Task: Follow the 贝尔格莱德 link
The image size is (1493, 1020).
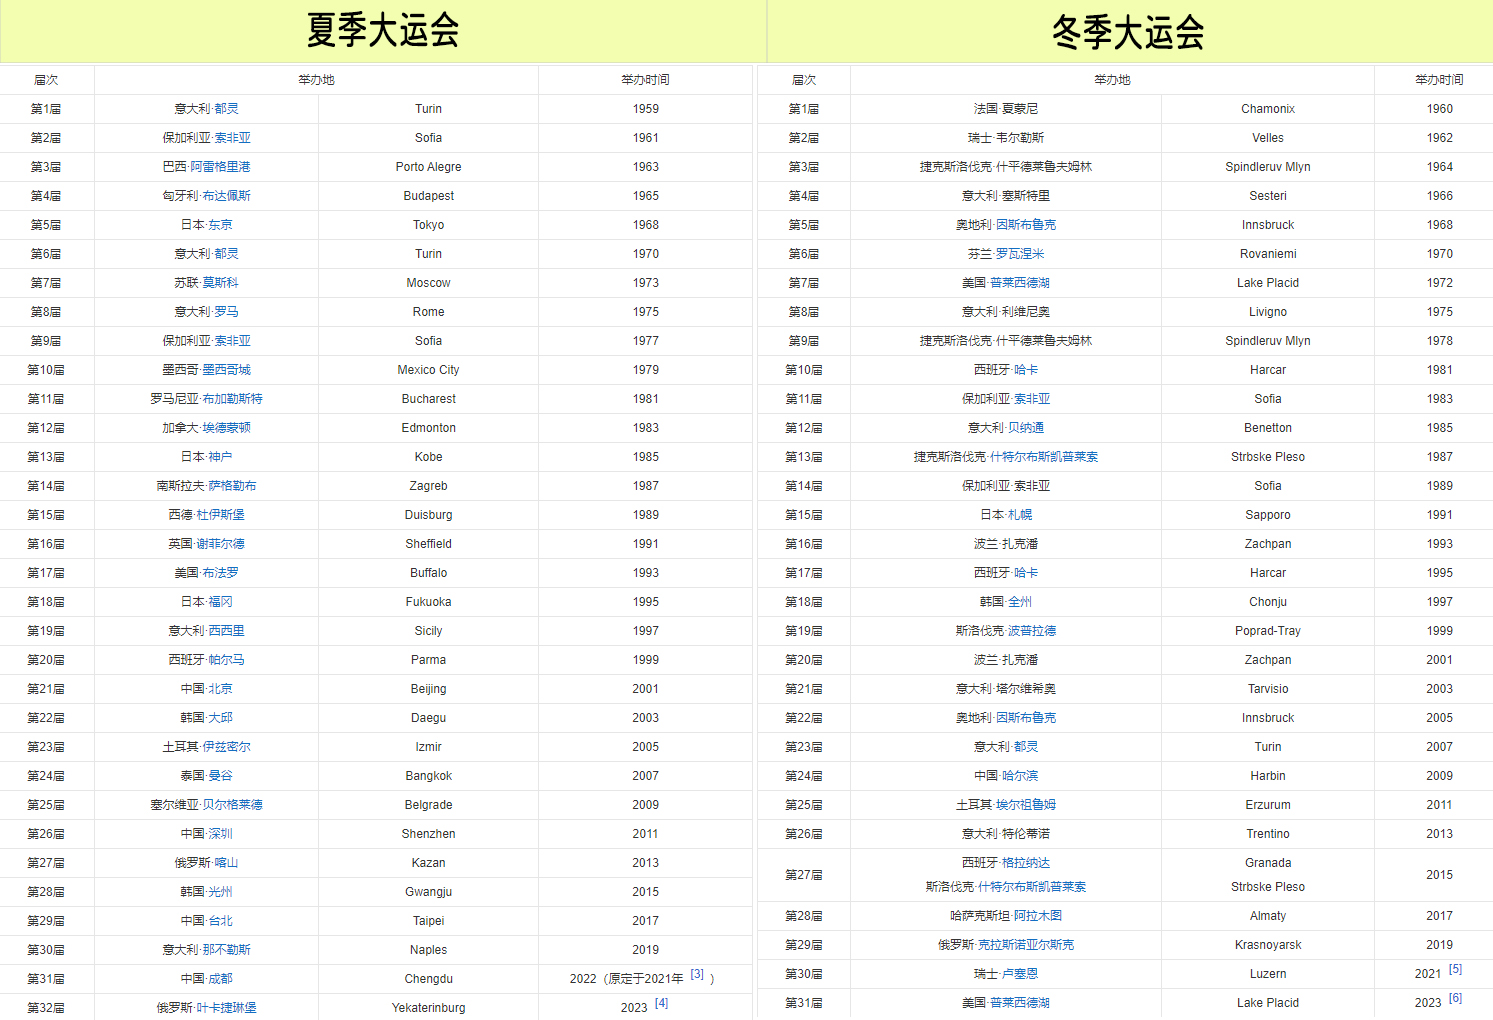Action: (233, 805)
